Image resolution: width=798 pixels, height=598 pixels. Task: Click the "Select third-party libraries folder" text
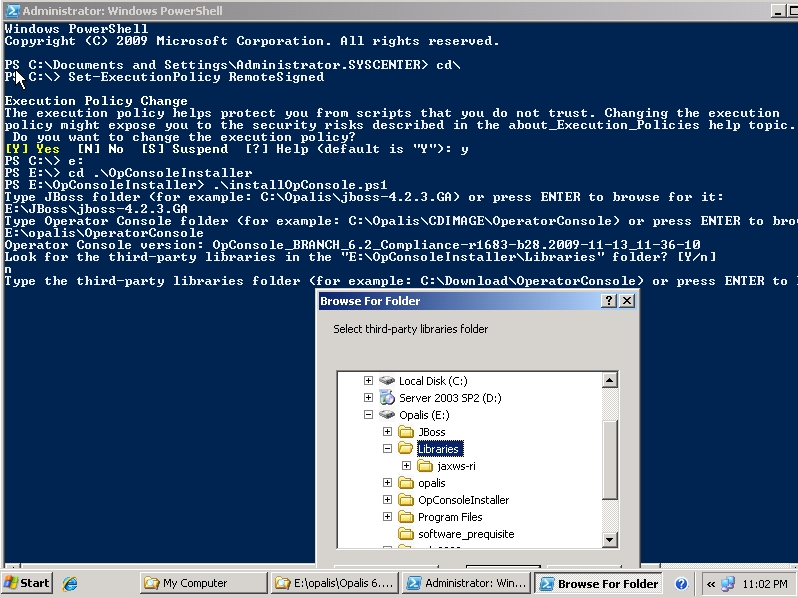tap(410, 329)
